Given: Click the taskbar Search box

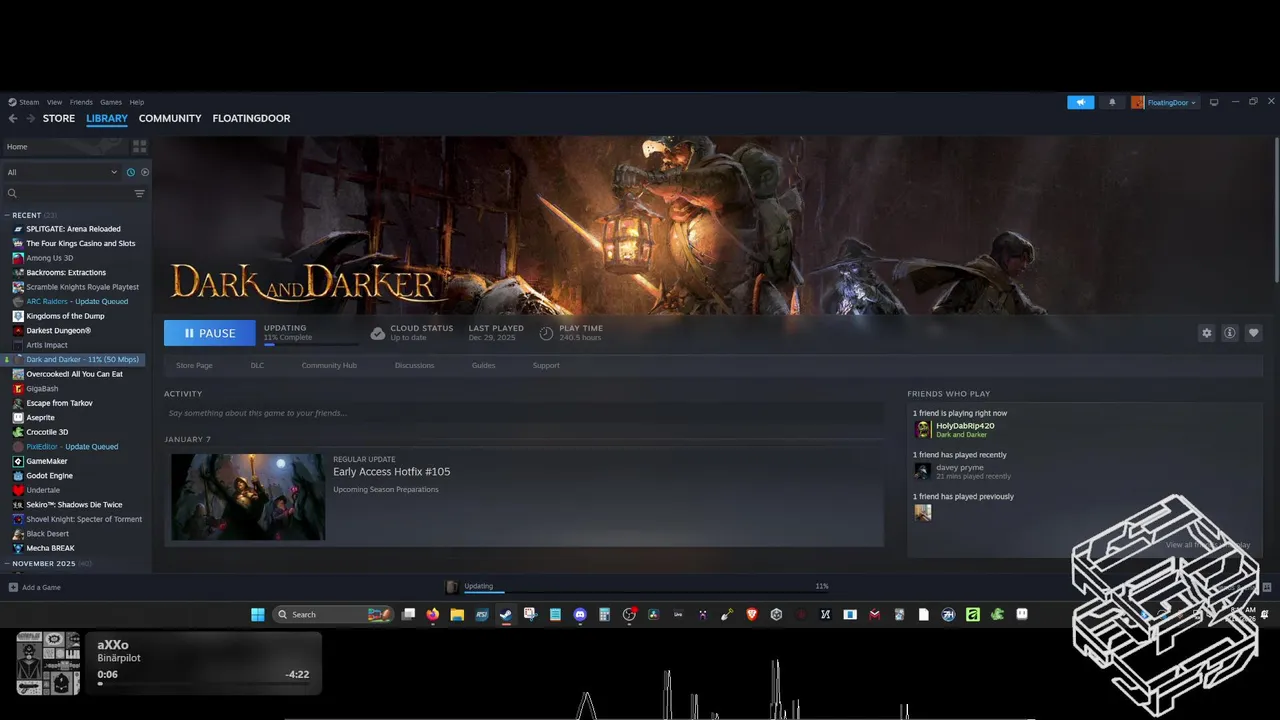Looking at the screenshot, I should click(333, 614).
